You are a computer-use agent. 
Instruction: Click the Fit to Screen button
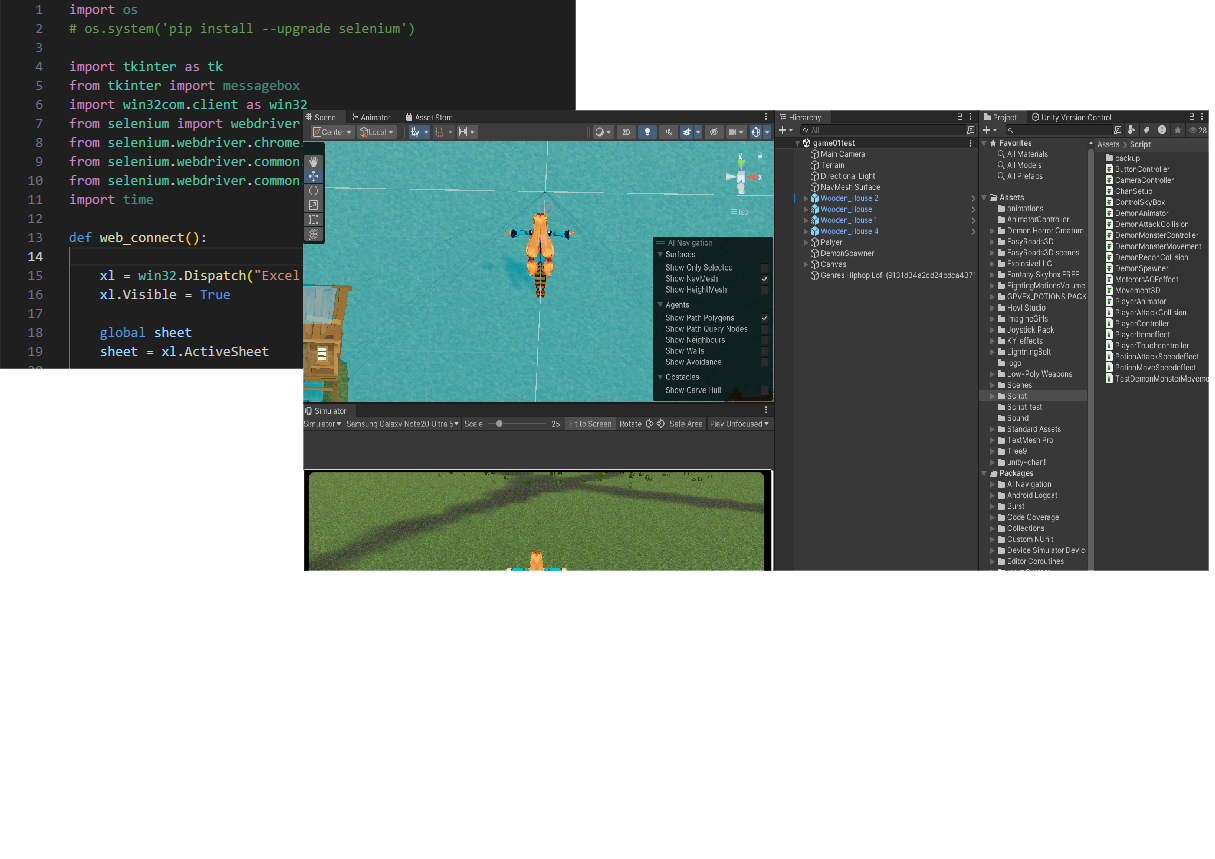(589, 424)
